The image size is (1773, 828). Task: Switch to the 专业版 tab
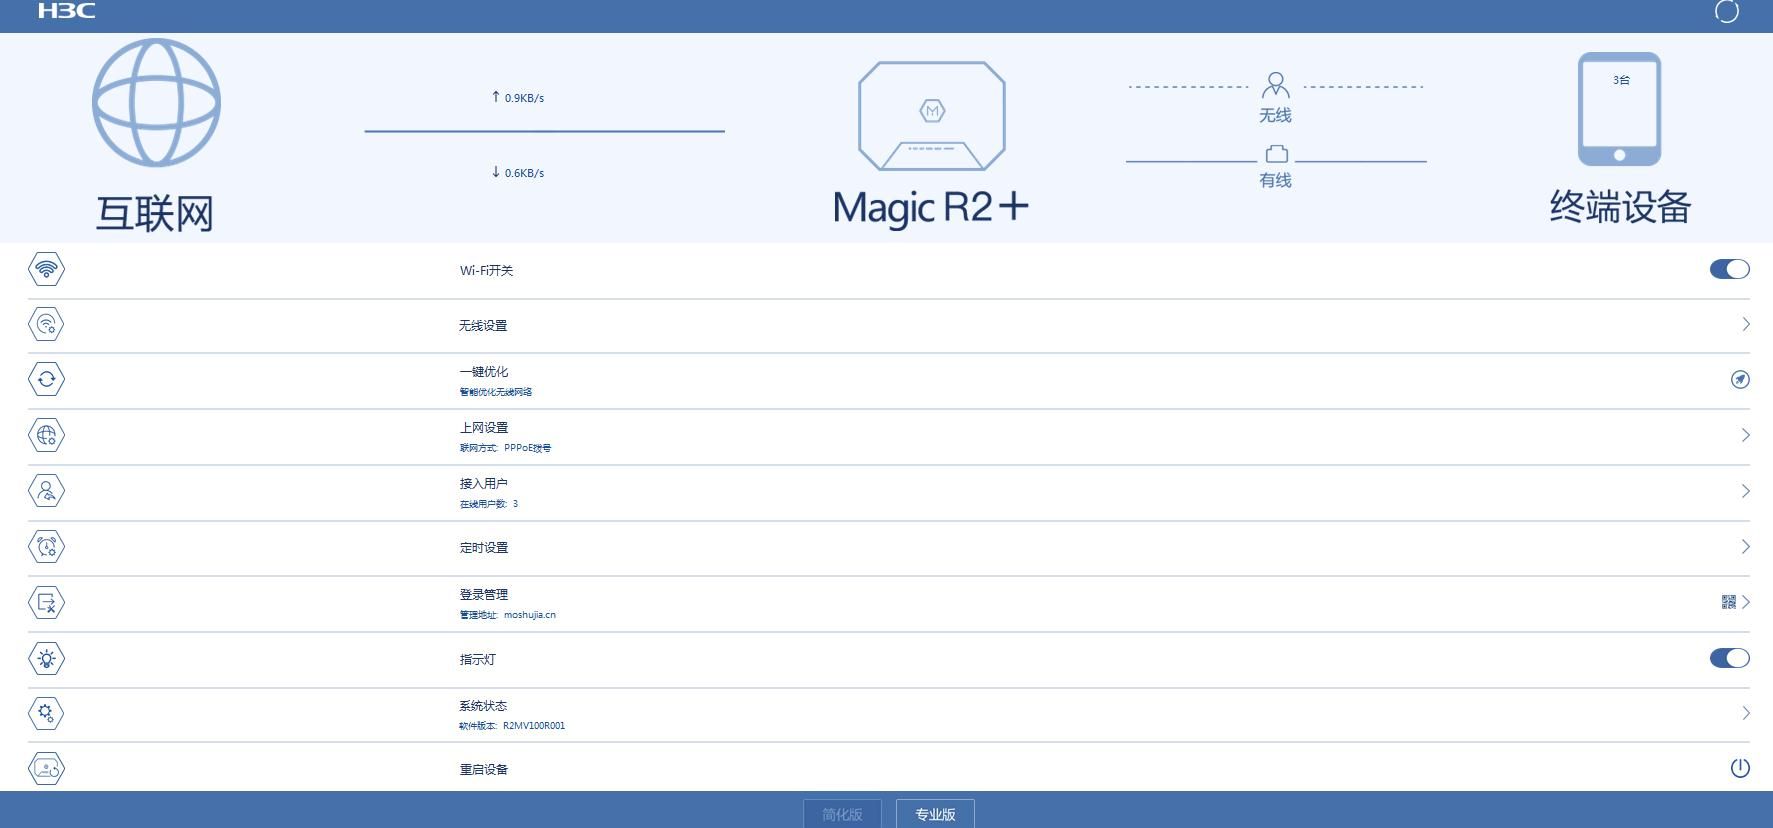(935, 814)
